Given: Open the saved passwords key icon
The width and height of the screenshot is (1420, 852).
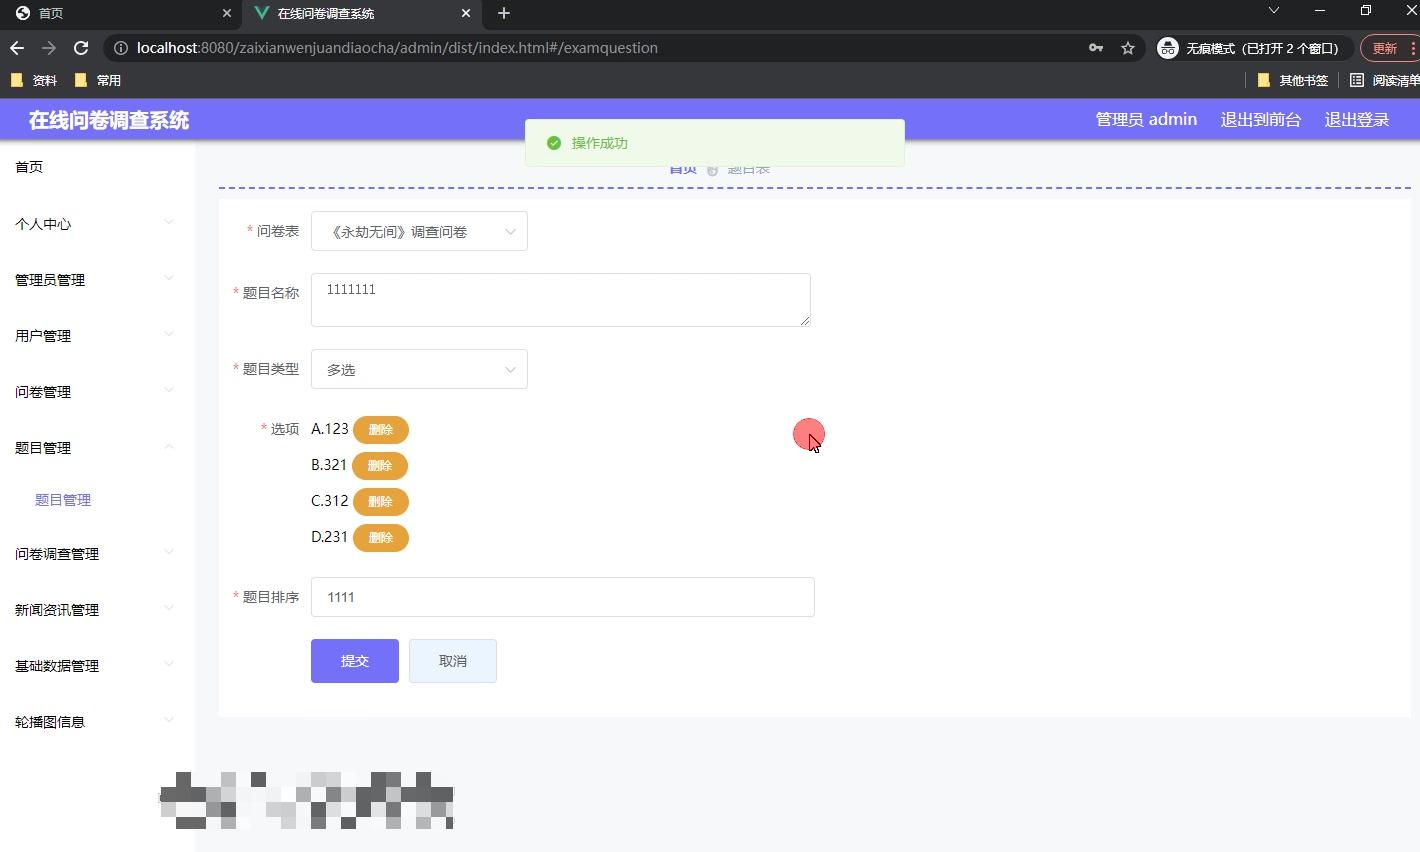Looking at the screenshot, I should tap(1096, 47).
